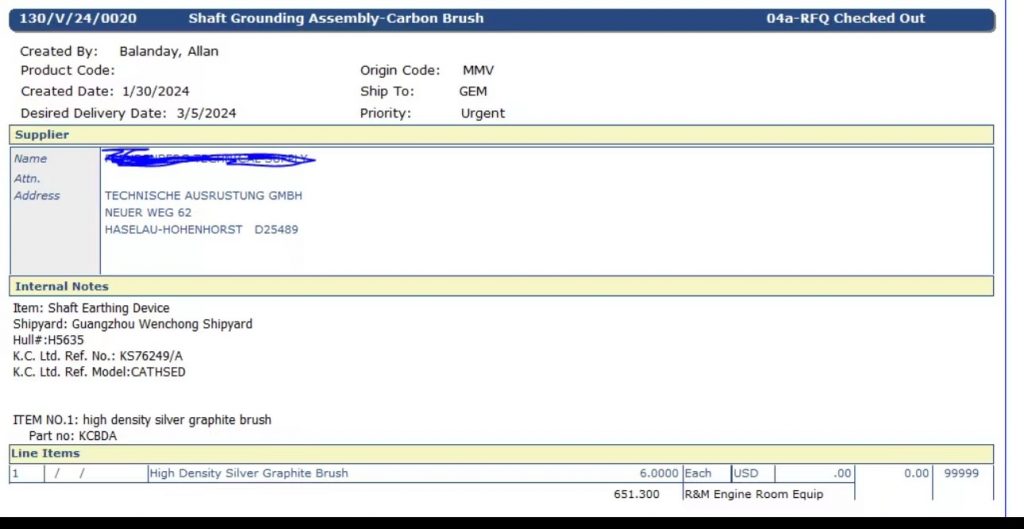Click the K.C. Ltd. Ref. No. note line
Viewport: 1024px width, 529px height.
(x=99, y=356)
